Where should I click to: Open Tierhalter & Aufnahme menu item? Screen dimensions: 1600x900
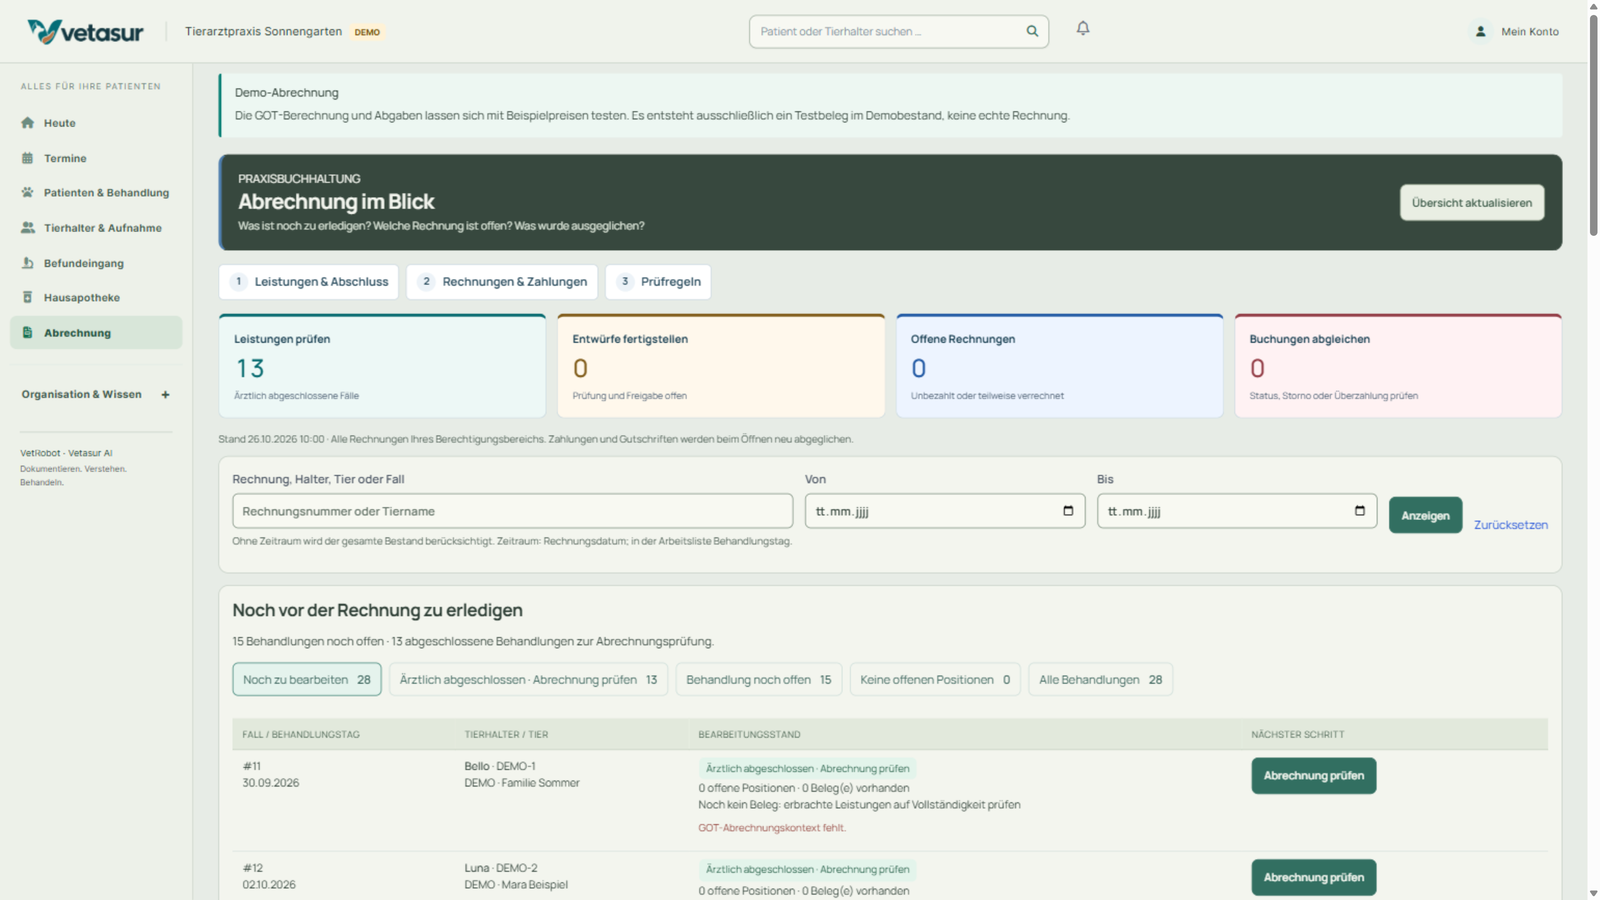point(96,228)
